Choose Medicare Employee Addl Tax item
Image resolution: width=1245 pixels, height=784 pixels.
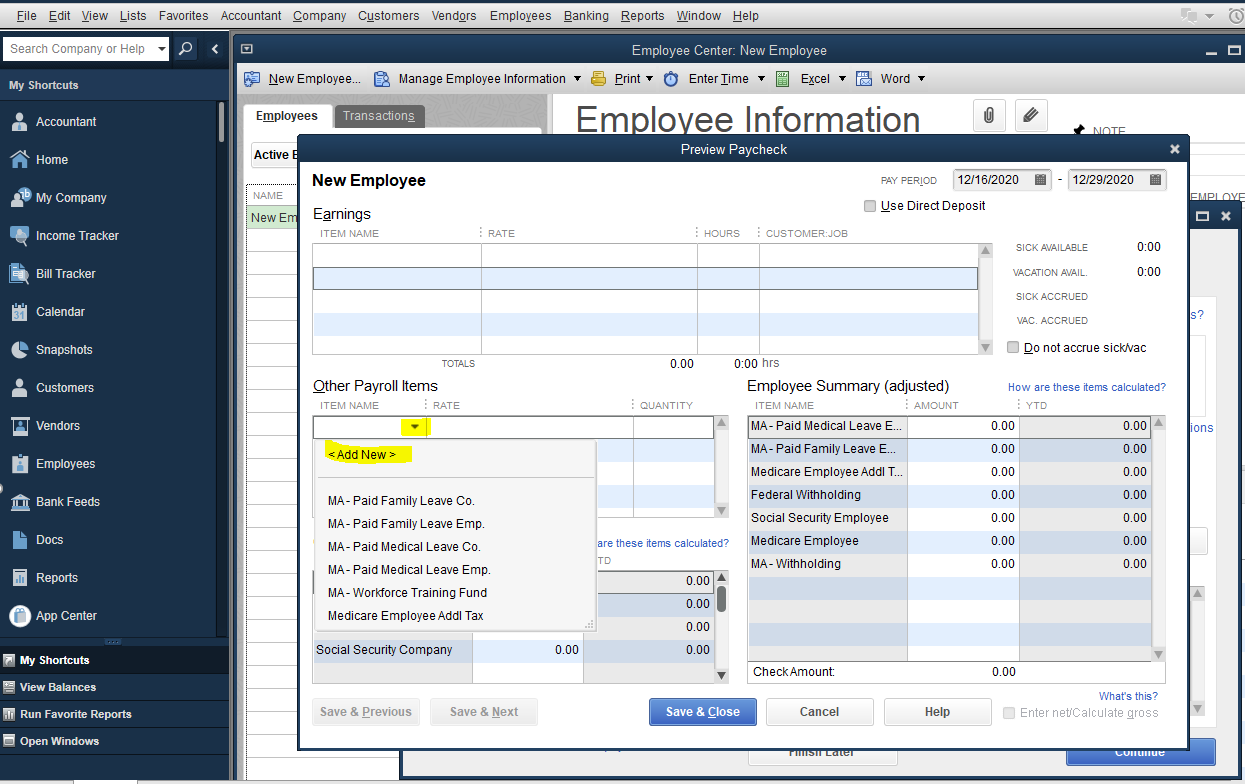pos(405,615)
